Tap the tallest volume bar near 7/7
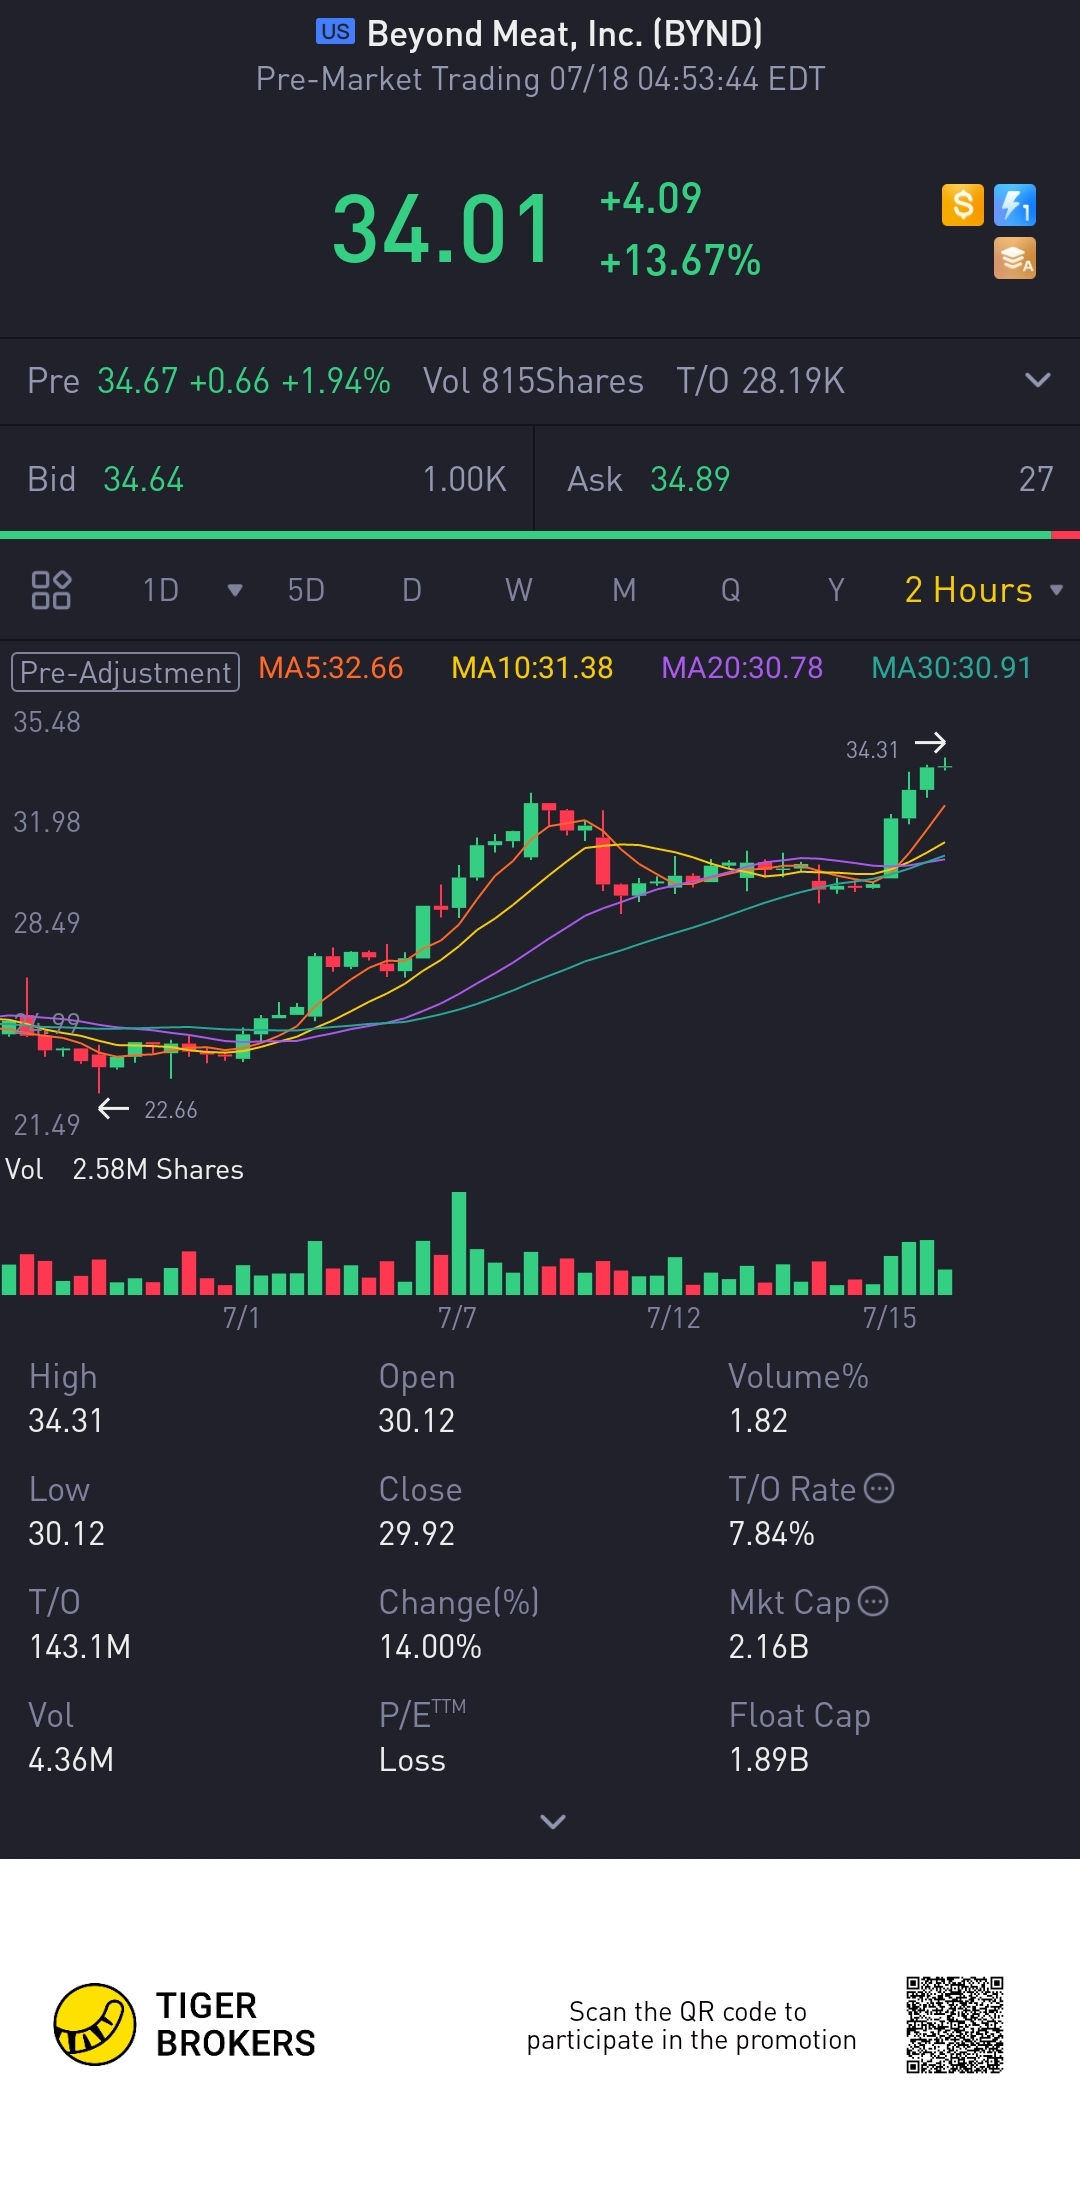 [459, 1243]
